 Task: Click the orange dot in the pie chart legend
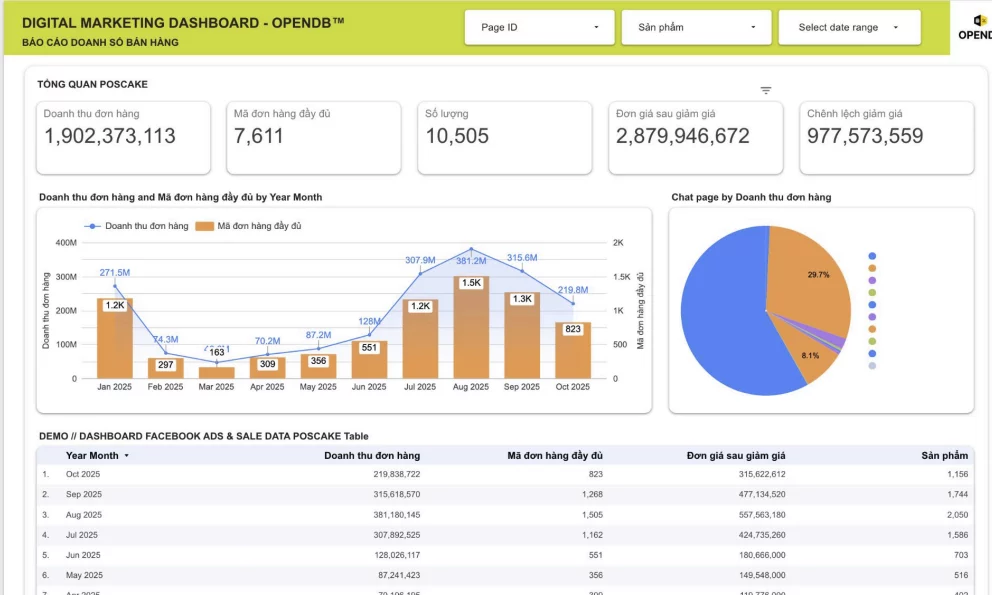(x=872, y=268)
